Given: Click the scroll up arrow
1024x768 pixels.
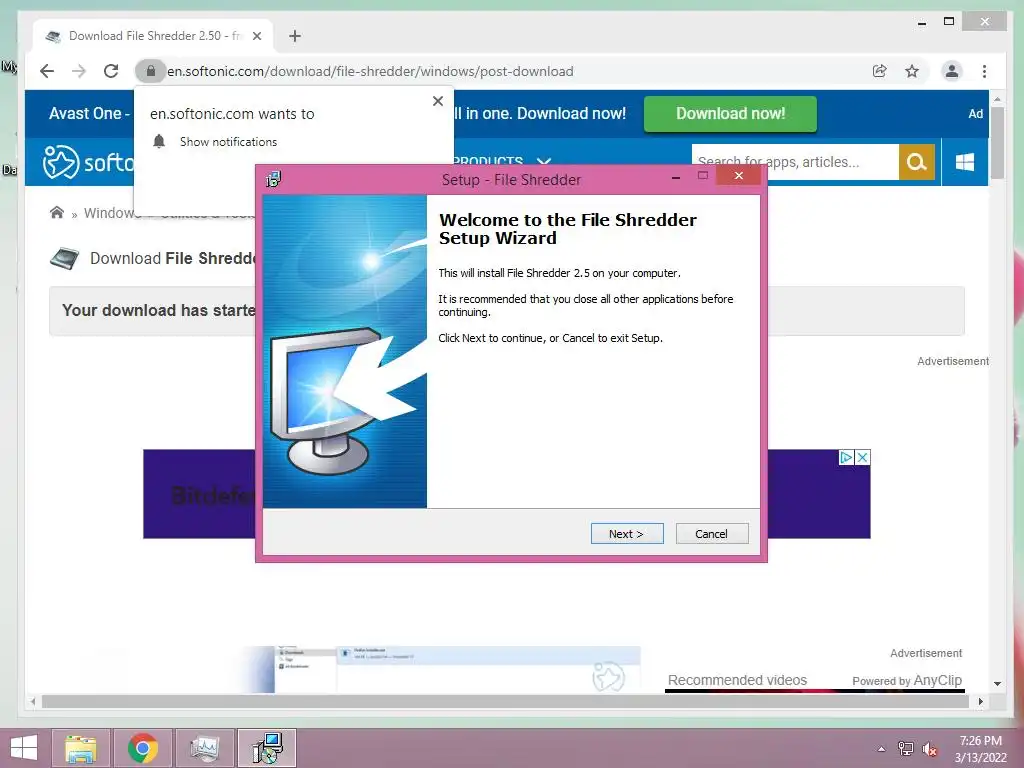Looking at the screenshot, I should pos(997,99).
